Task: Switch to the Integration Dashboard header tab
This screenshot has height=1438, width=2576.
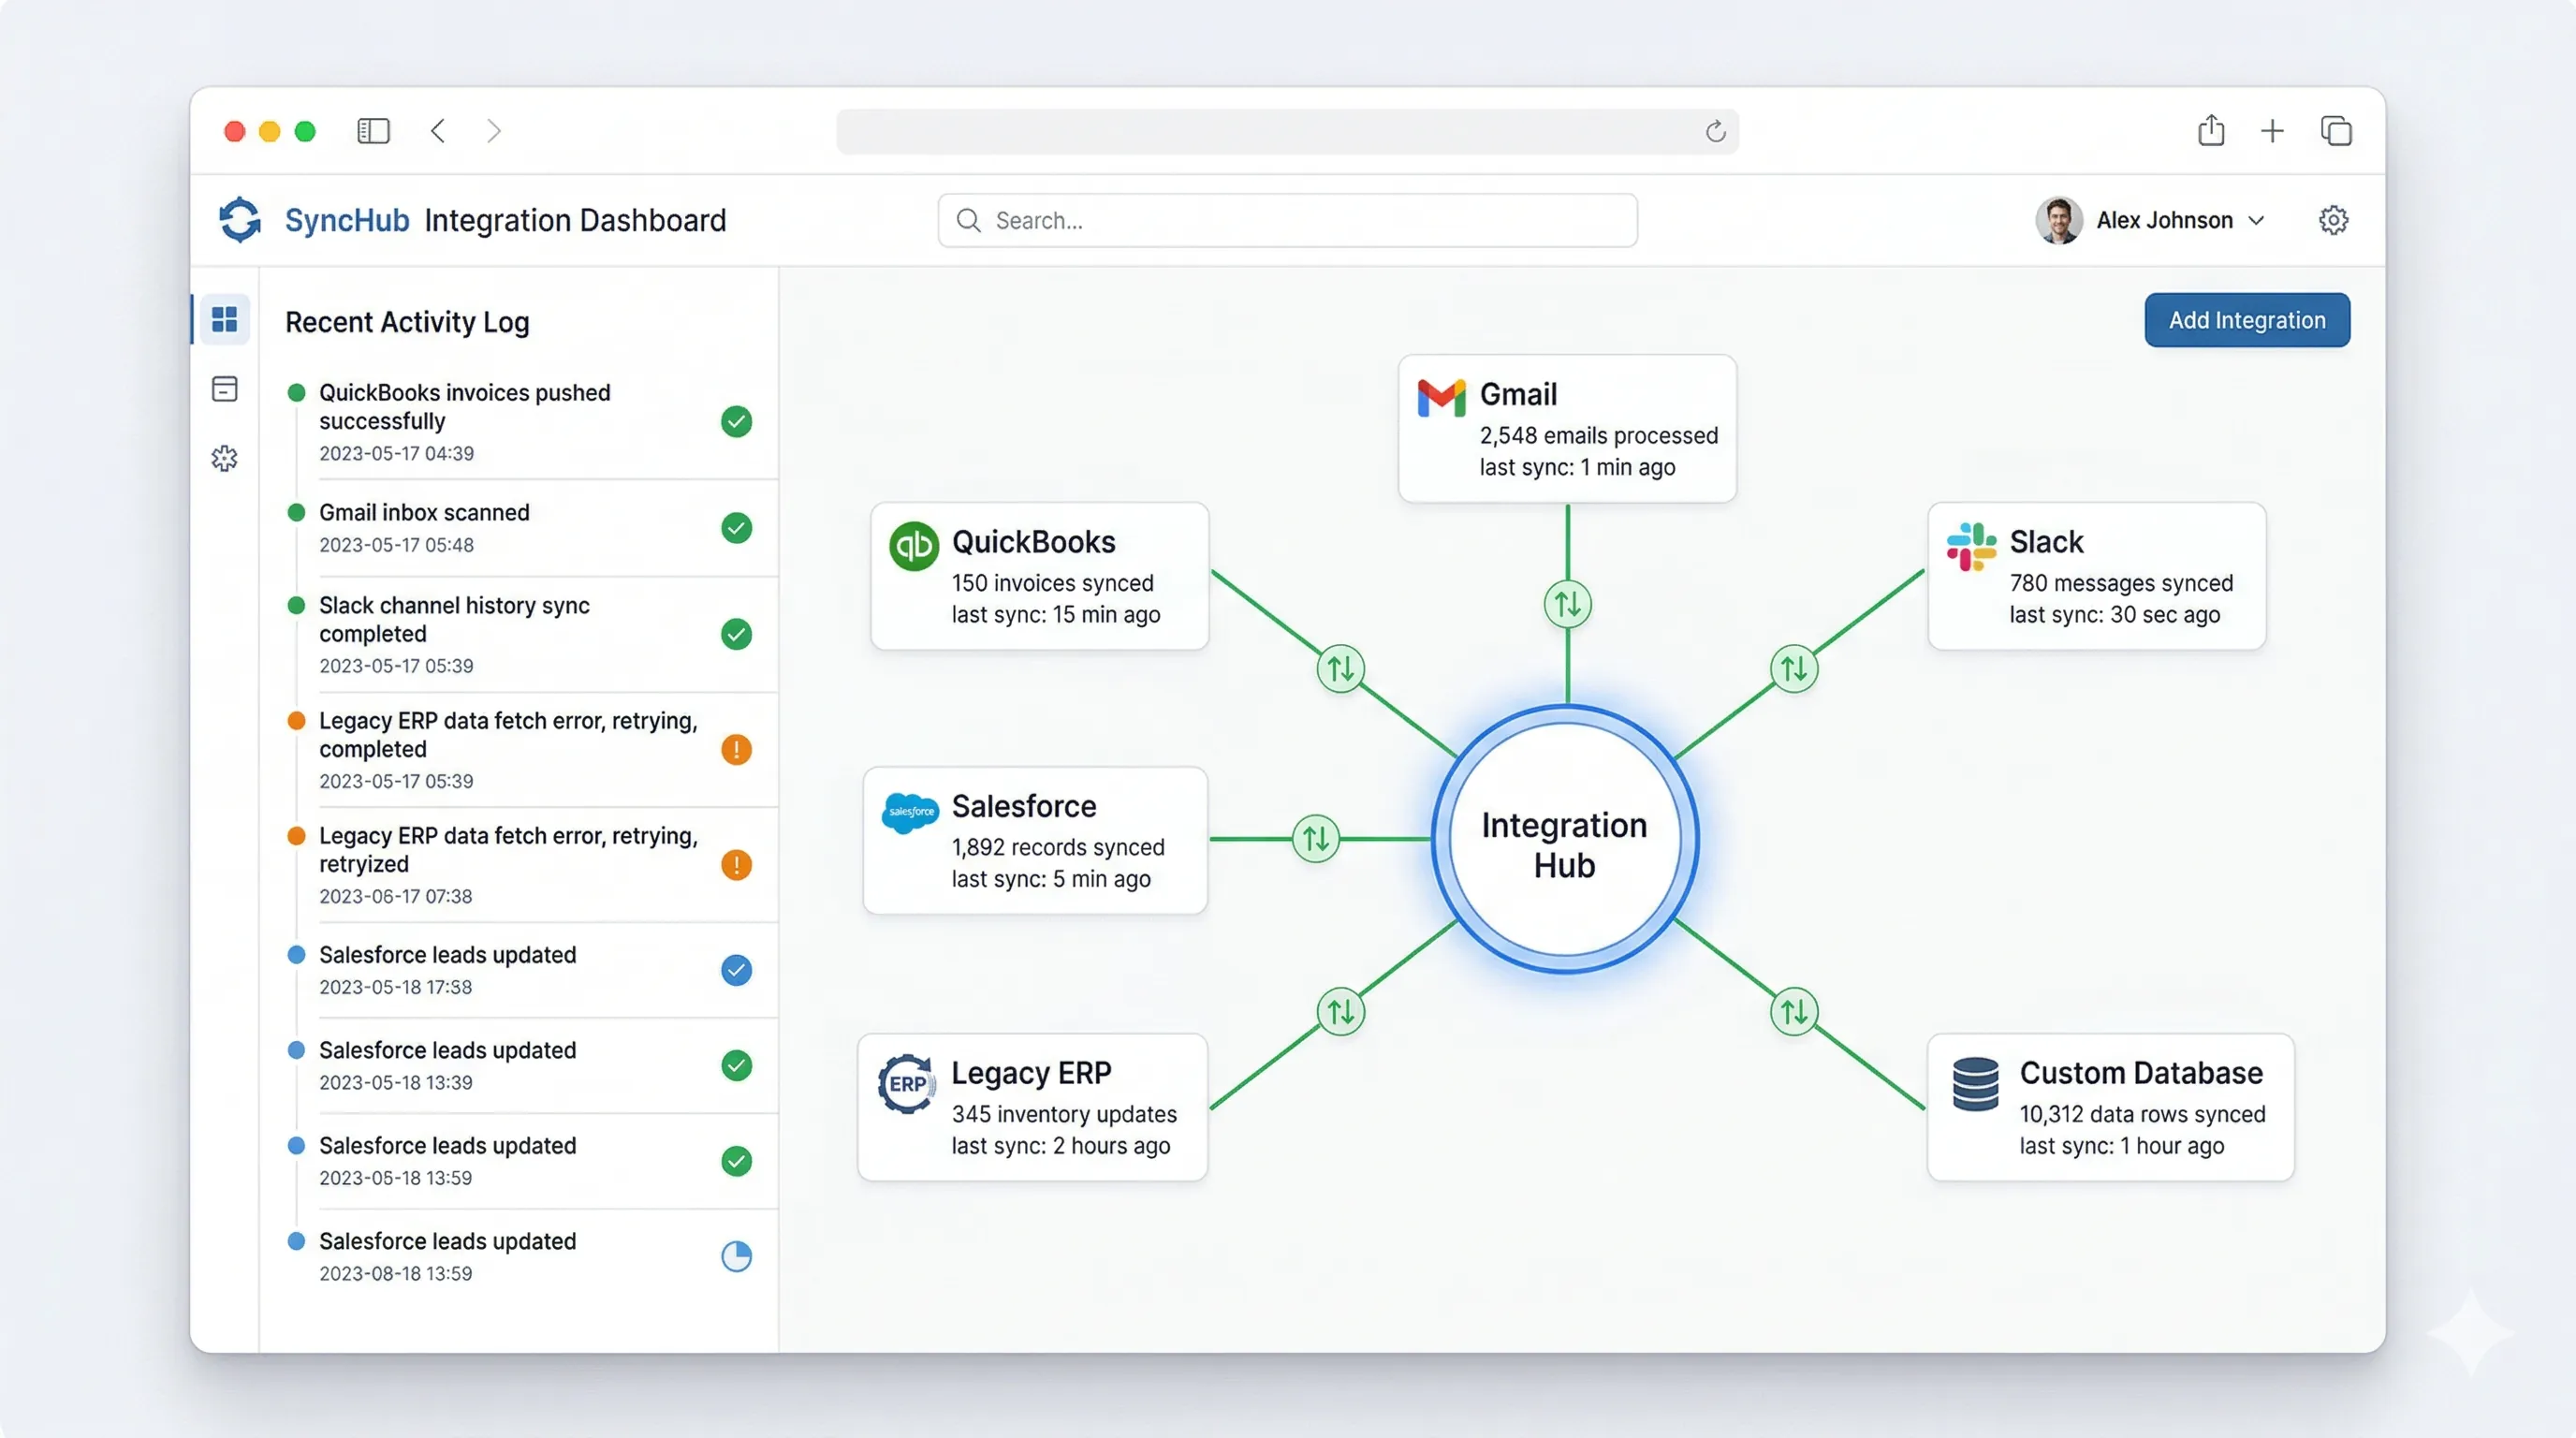Action: point(574,220)
